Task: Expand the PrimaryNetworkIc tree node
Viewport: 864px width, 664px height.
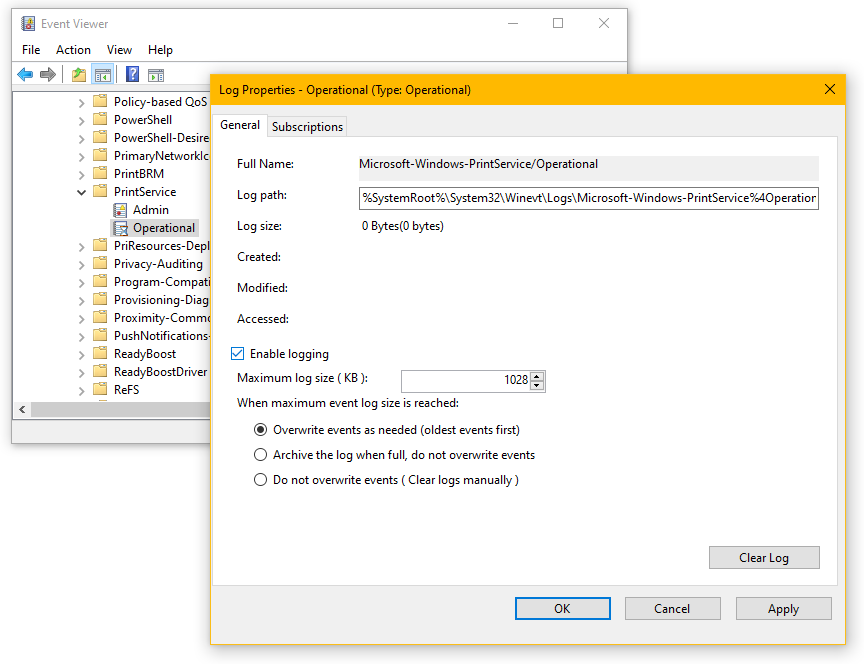Action: [x=81, y=157]
